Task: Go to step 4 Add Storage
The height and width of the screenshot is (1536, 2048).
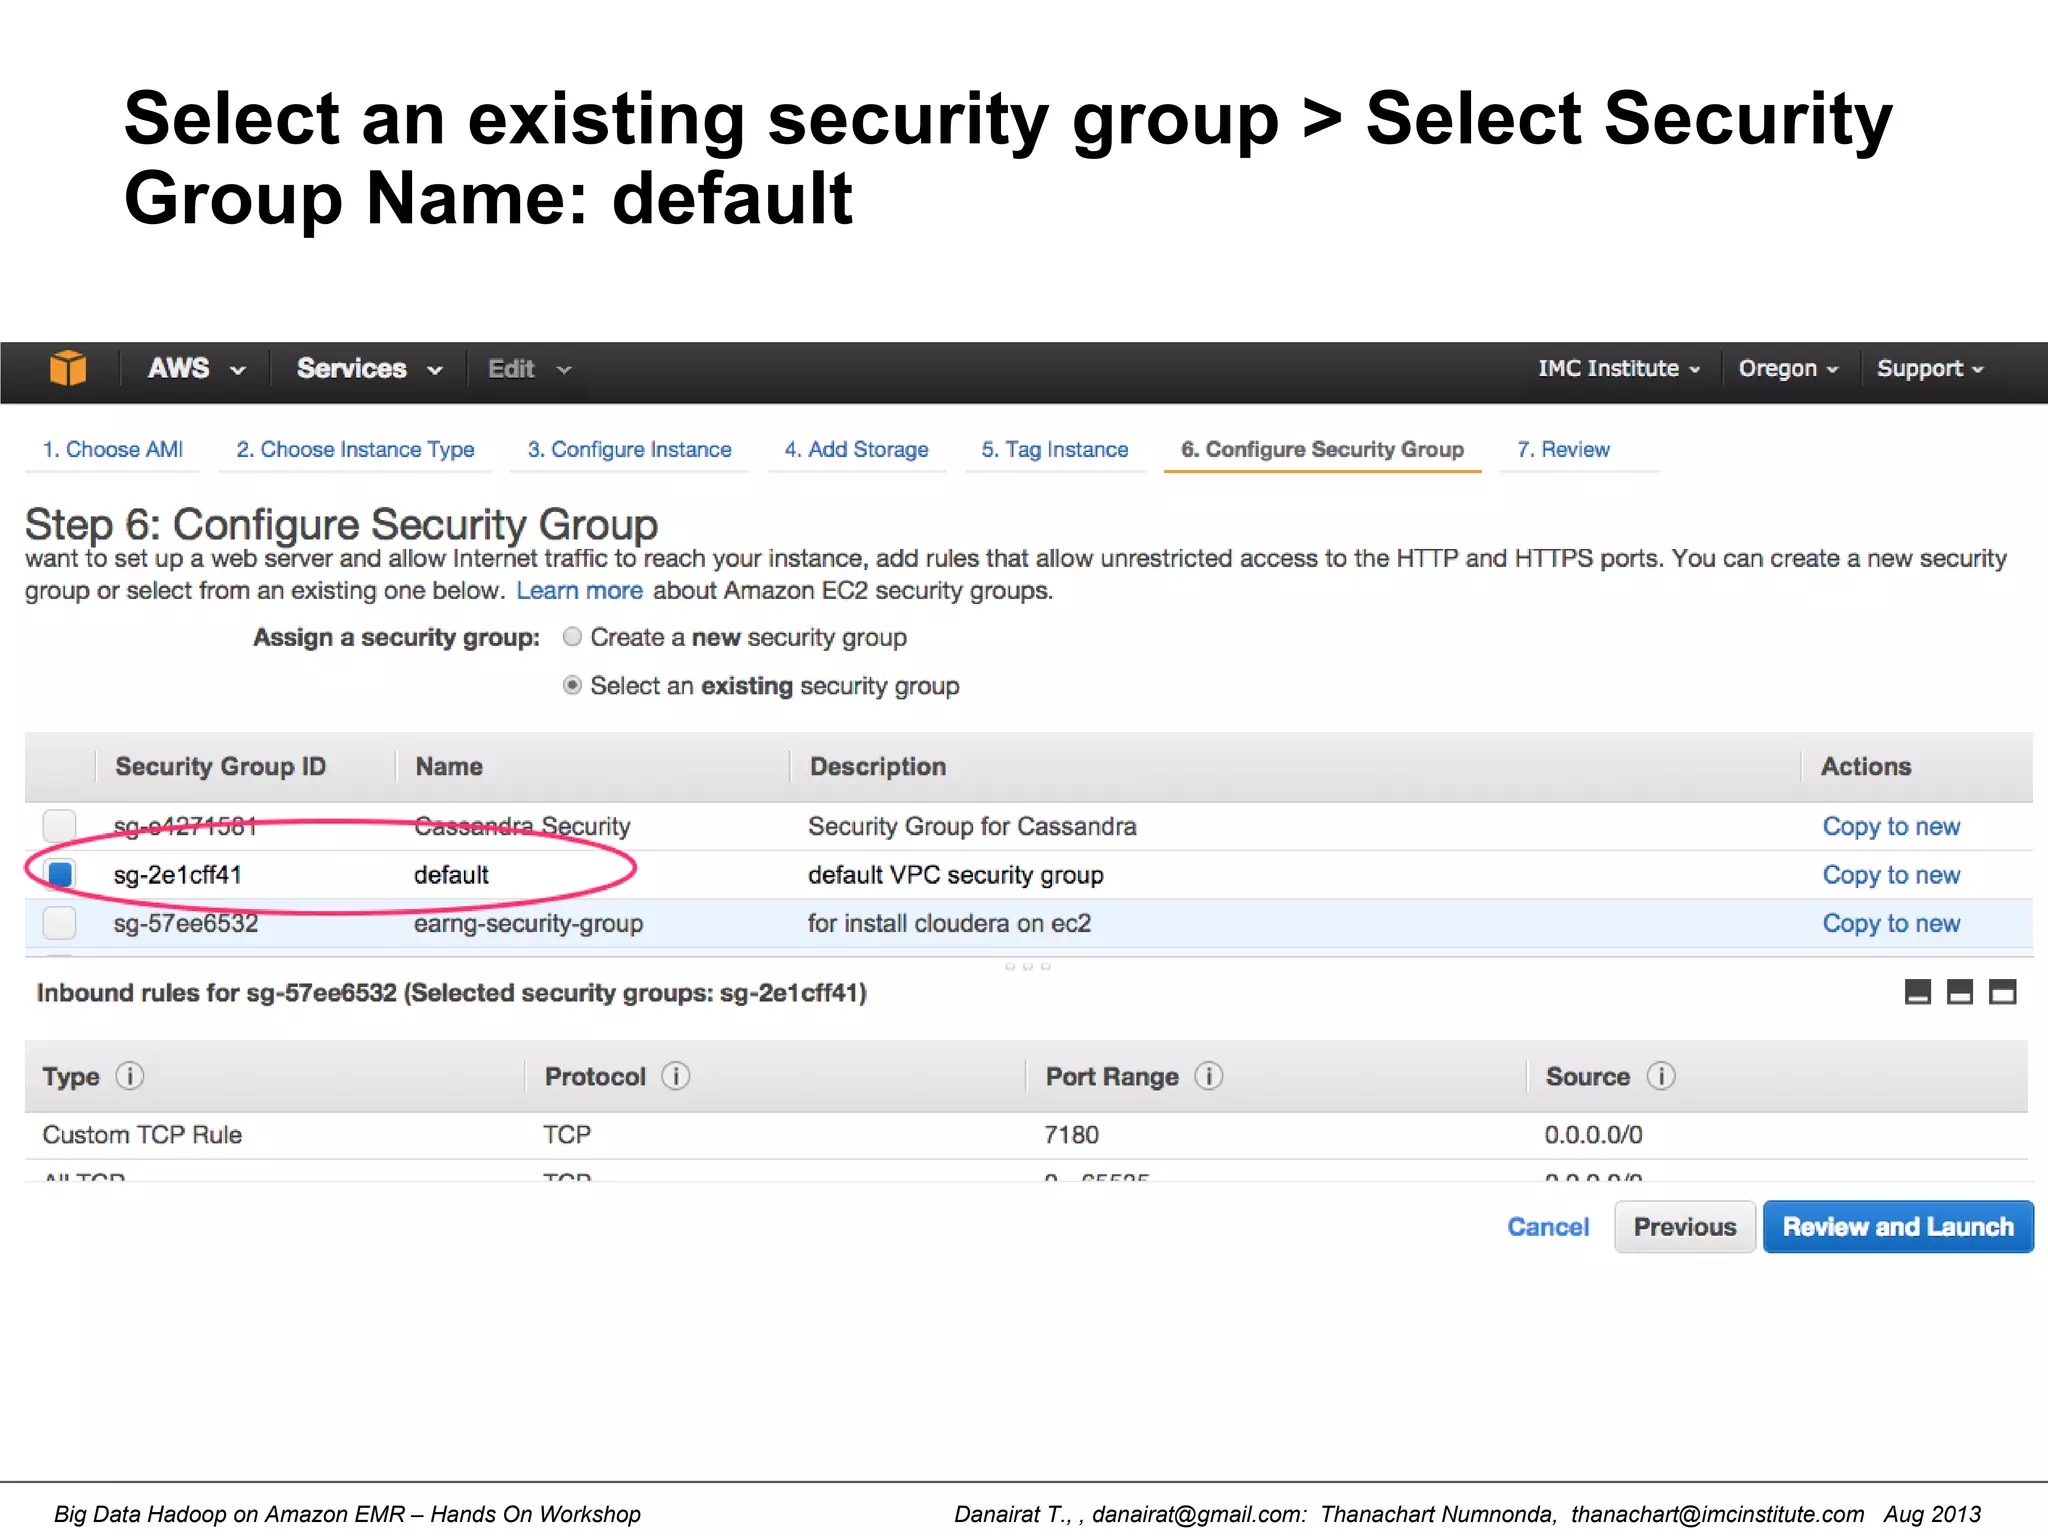Action: pos(856,450)
